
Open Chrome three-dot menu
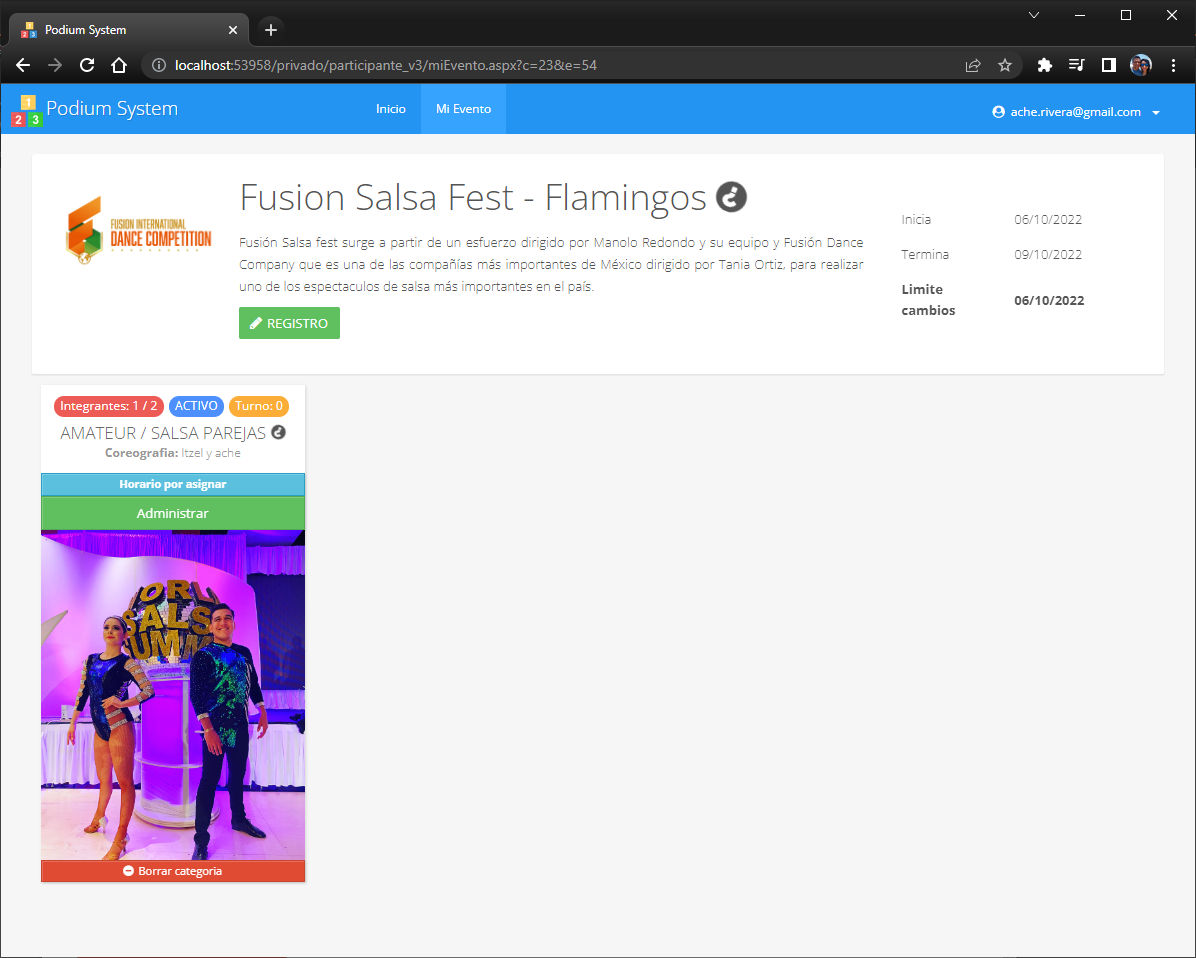1173,66
